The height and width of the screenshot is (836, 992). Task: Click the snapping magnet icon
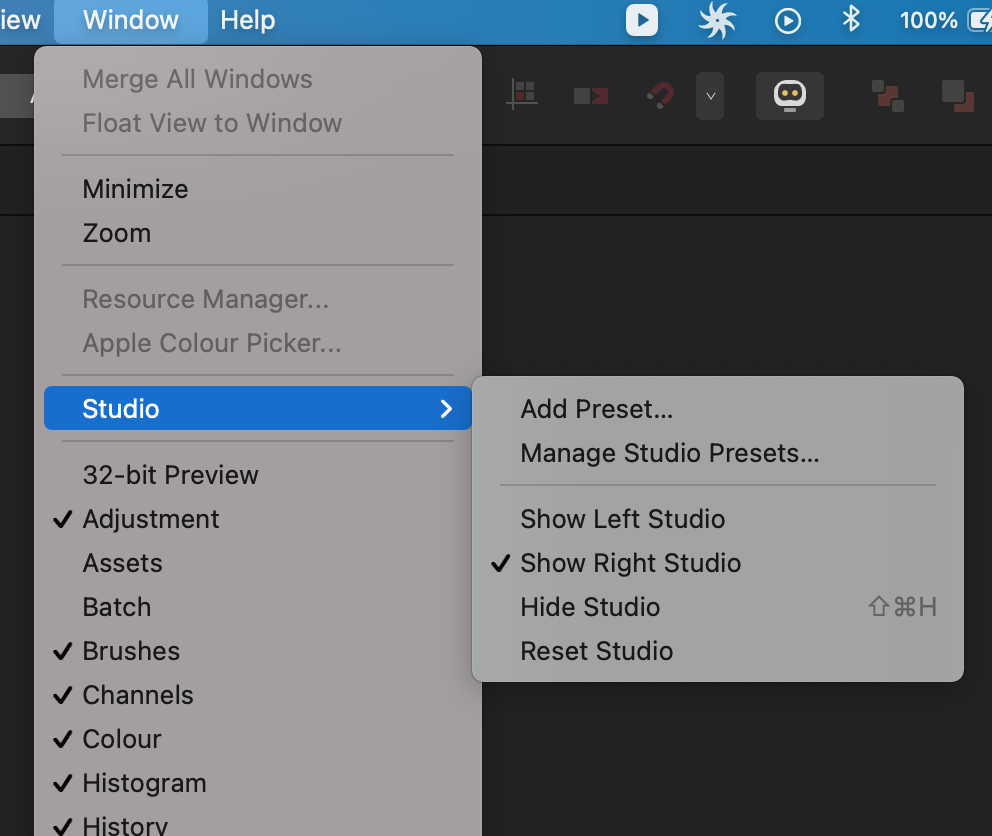click(x=660, y=96)
